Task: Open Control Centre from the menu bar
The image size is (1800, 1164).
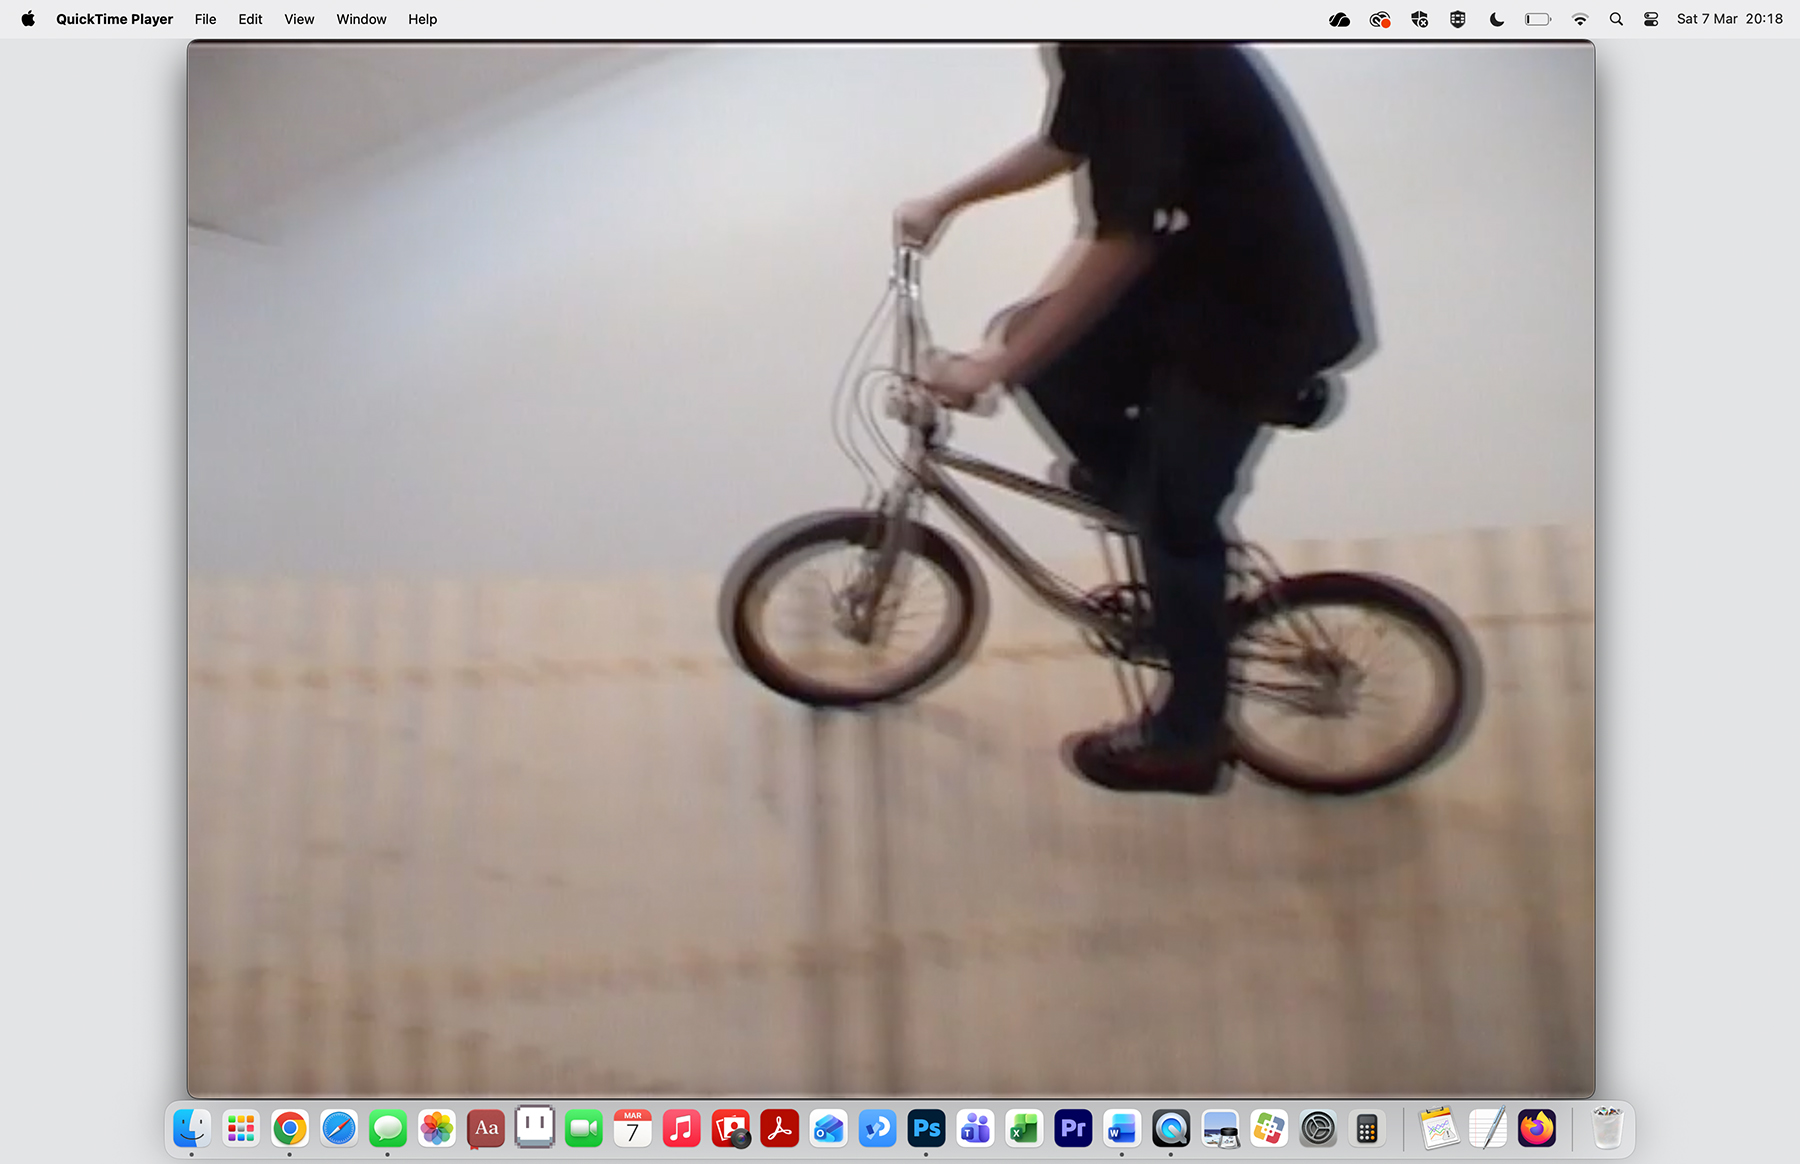Action: [x=1651, y=19]
